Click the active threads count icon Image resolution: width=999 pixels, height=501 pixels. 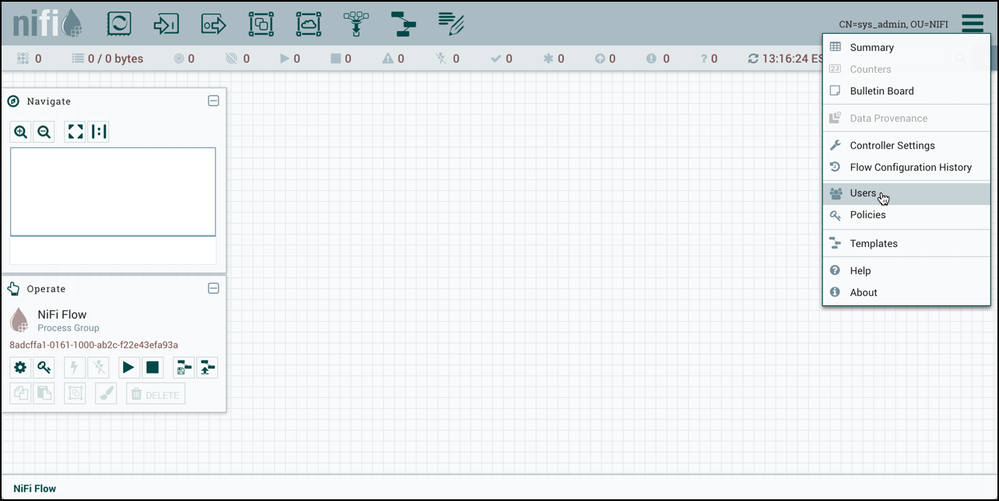pos(23,58)
